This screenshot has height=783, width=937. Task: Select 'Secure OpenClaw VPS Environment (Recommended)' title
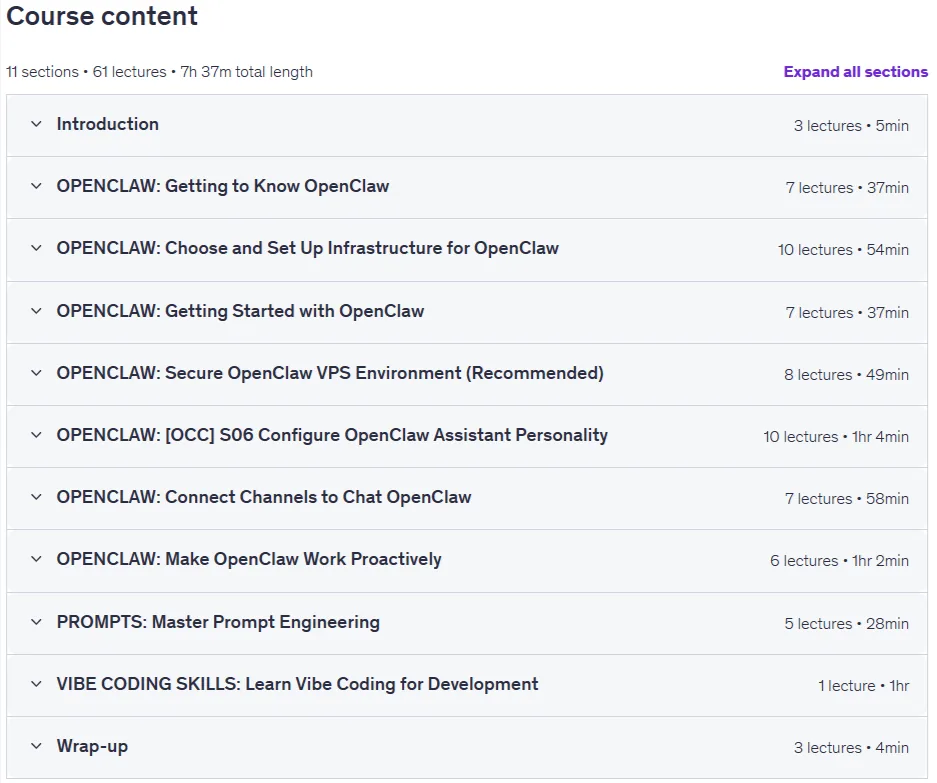click(x=330, y=373)
